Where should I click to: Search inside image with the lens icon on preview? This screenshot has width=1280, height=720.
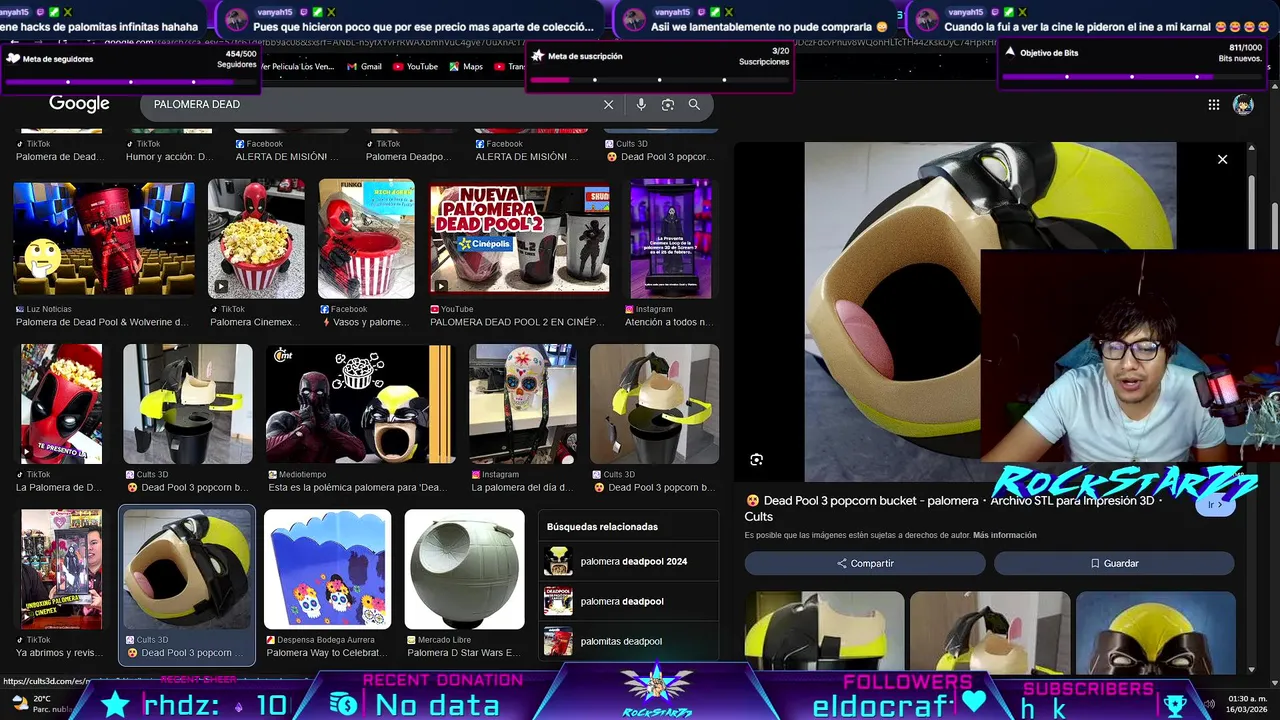coord(757,459)
